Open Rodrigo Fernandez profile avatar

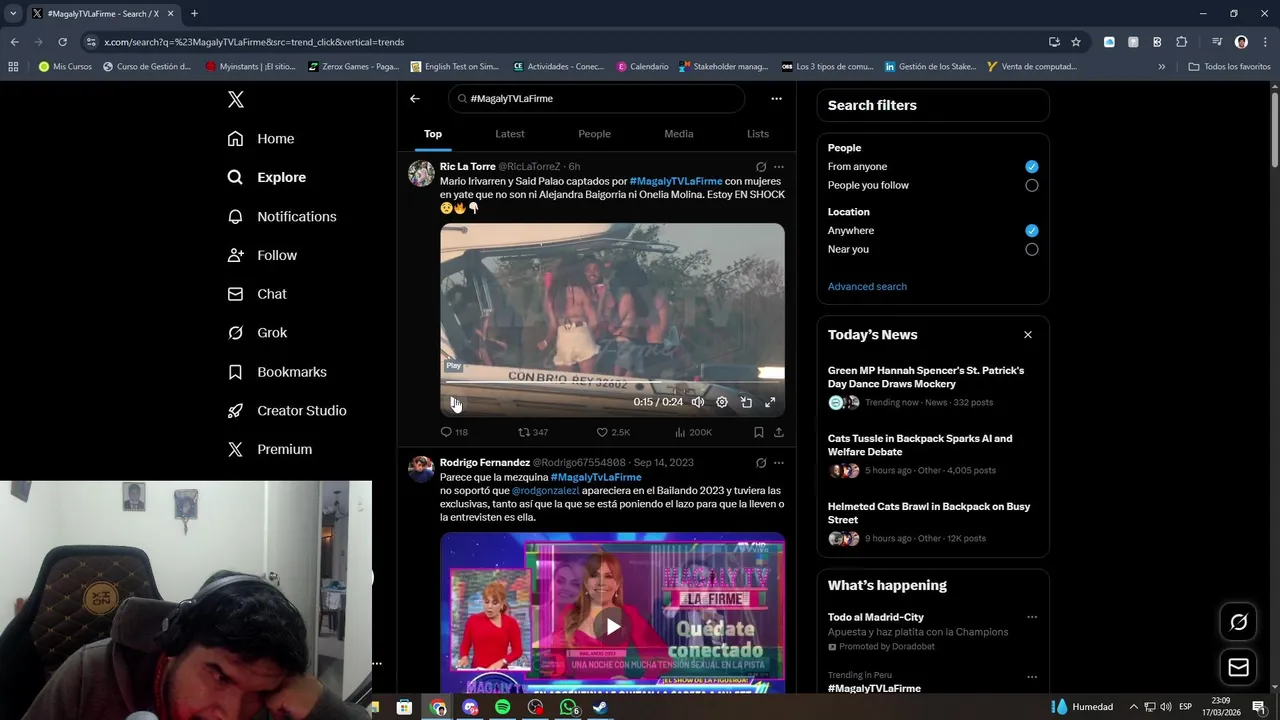421,469
